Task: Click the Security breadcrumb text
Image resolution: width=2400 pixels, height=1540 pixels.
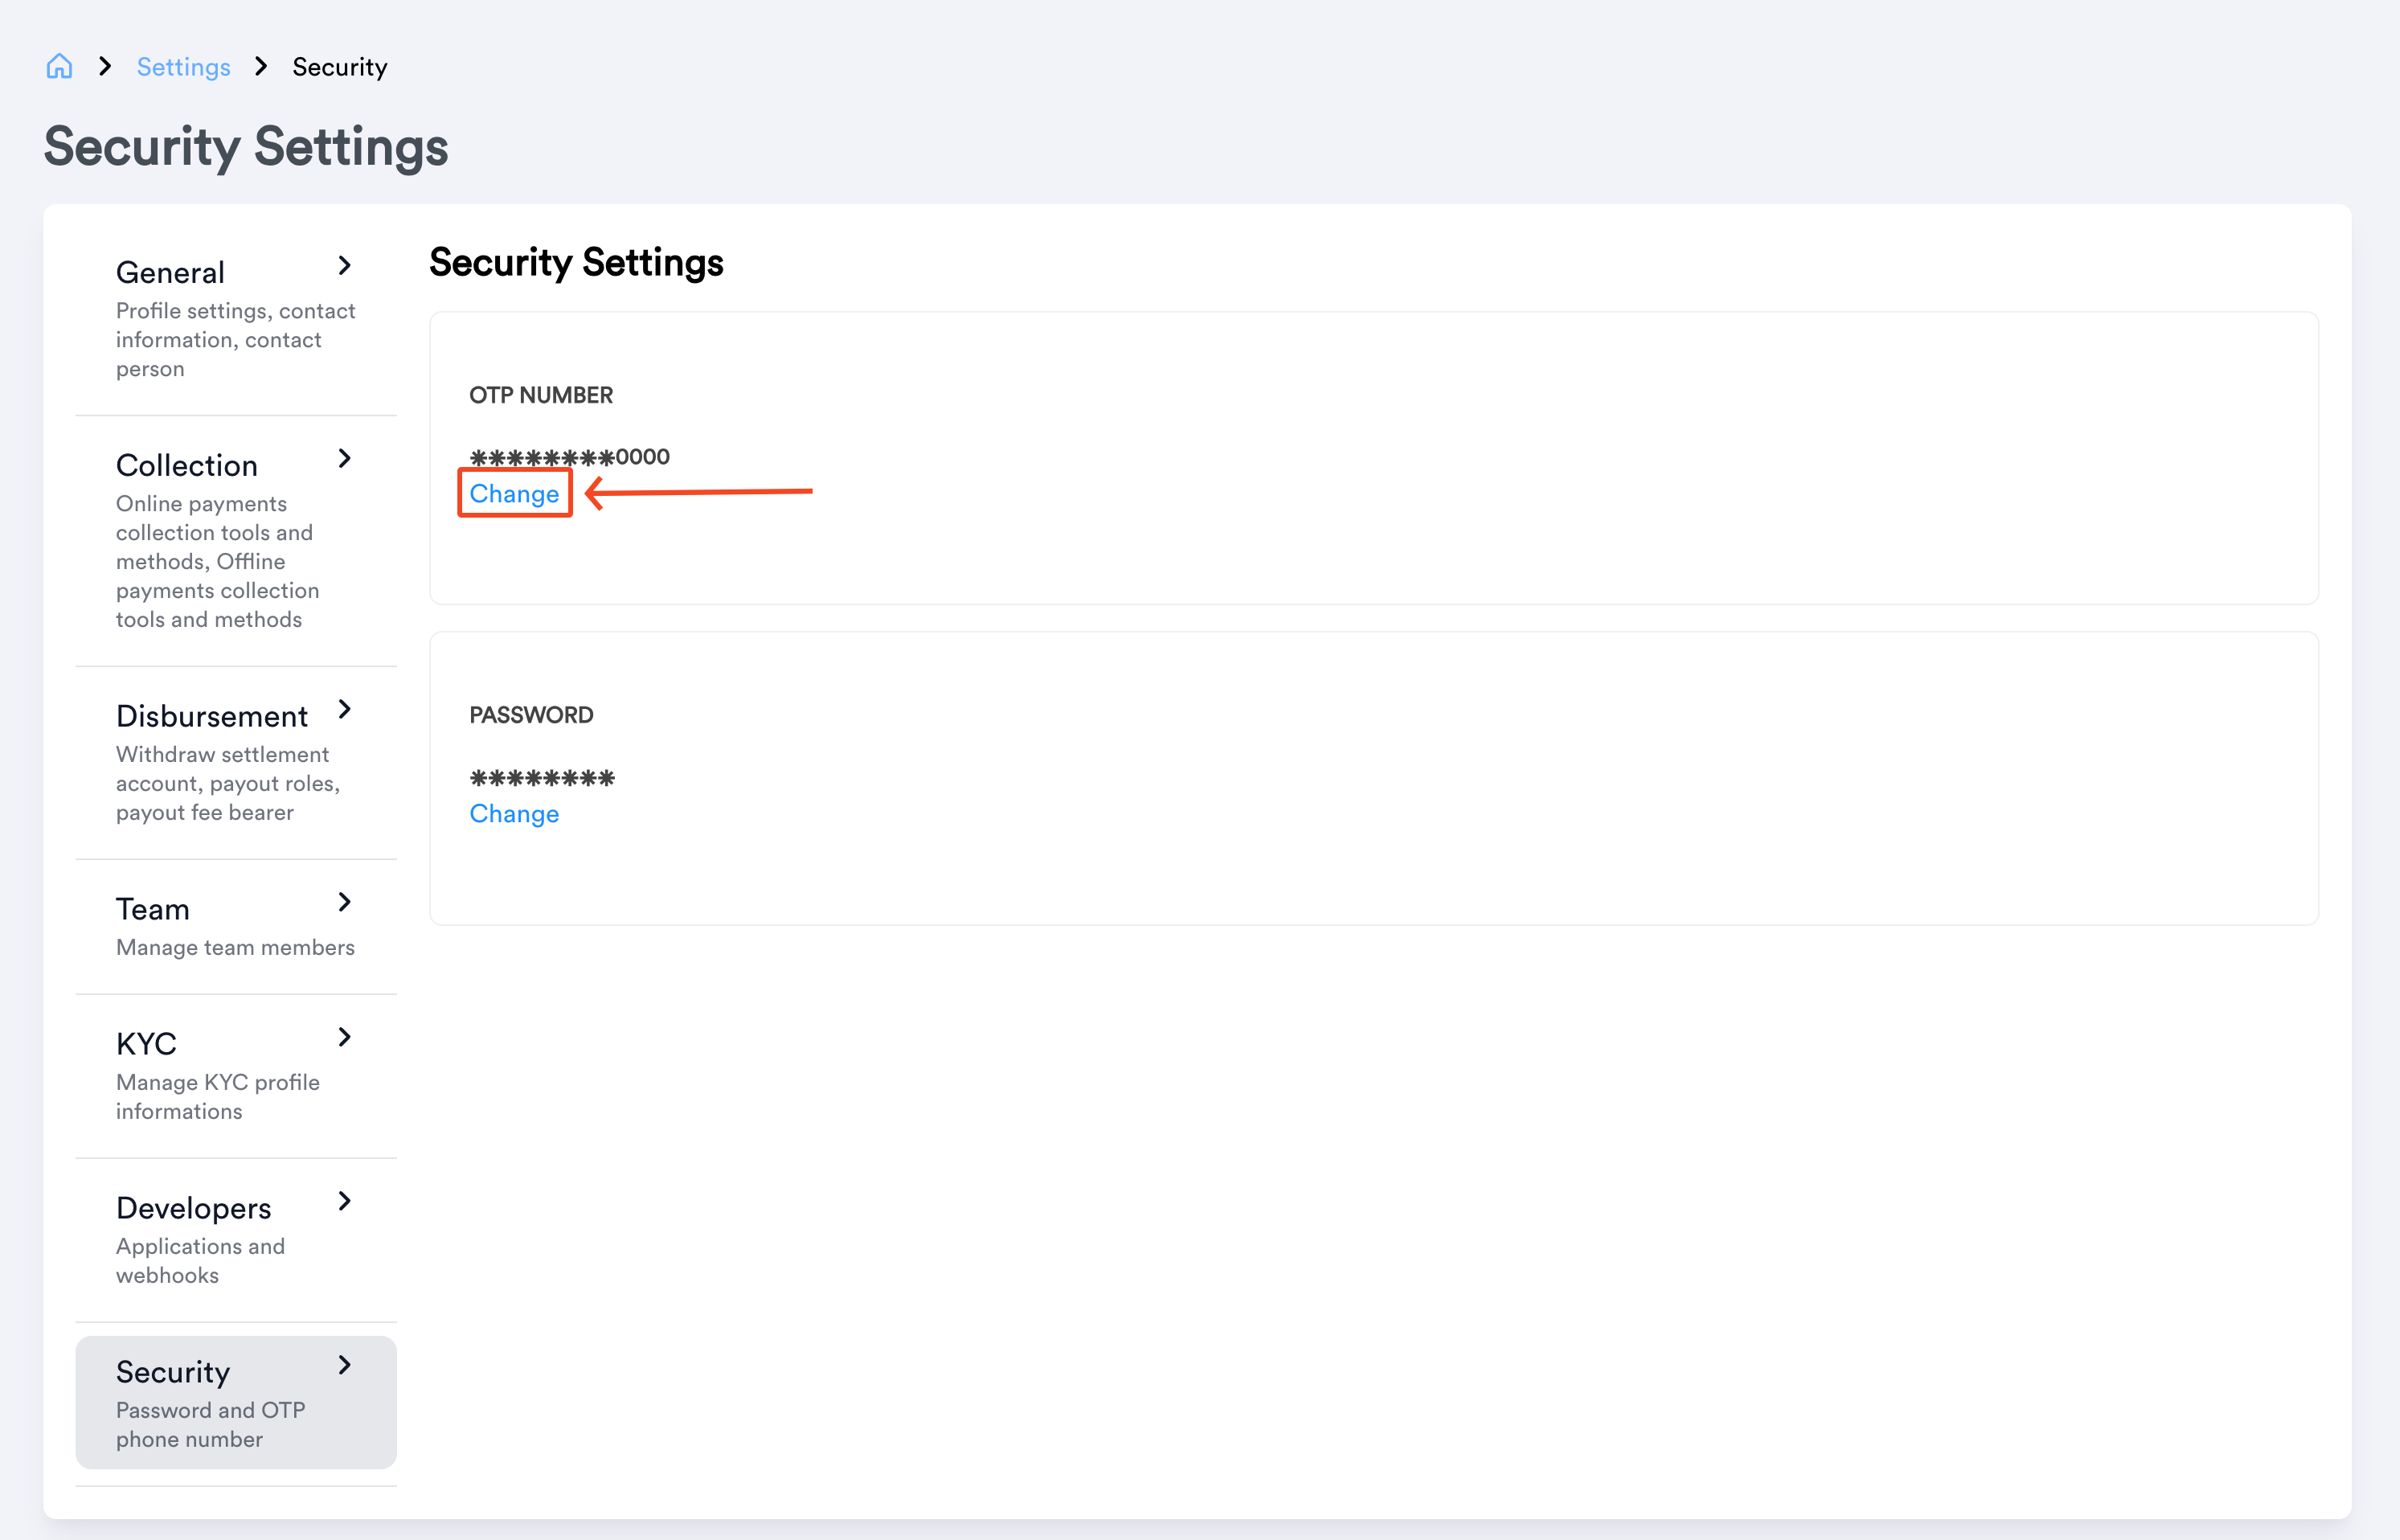Action: [x=339, y=67]
